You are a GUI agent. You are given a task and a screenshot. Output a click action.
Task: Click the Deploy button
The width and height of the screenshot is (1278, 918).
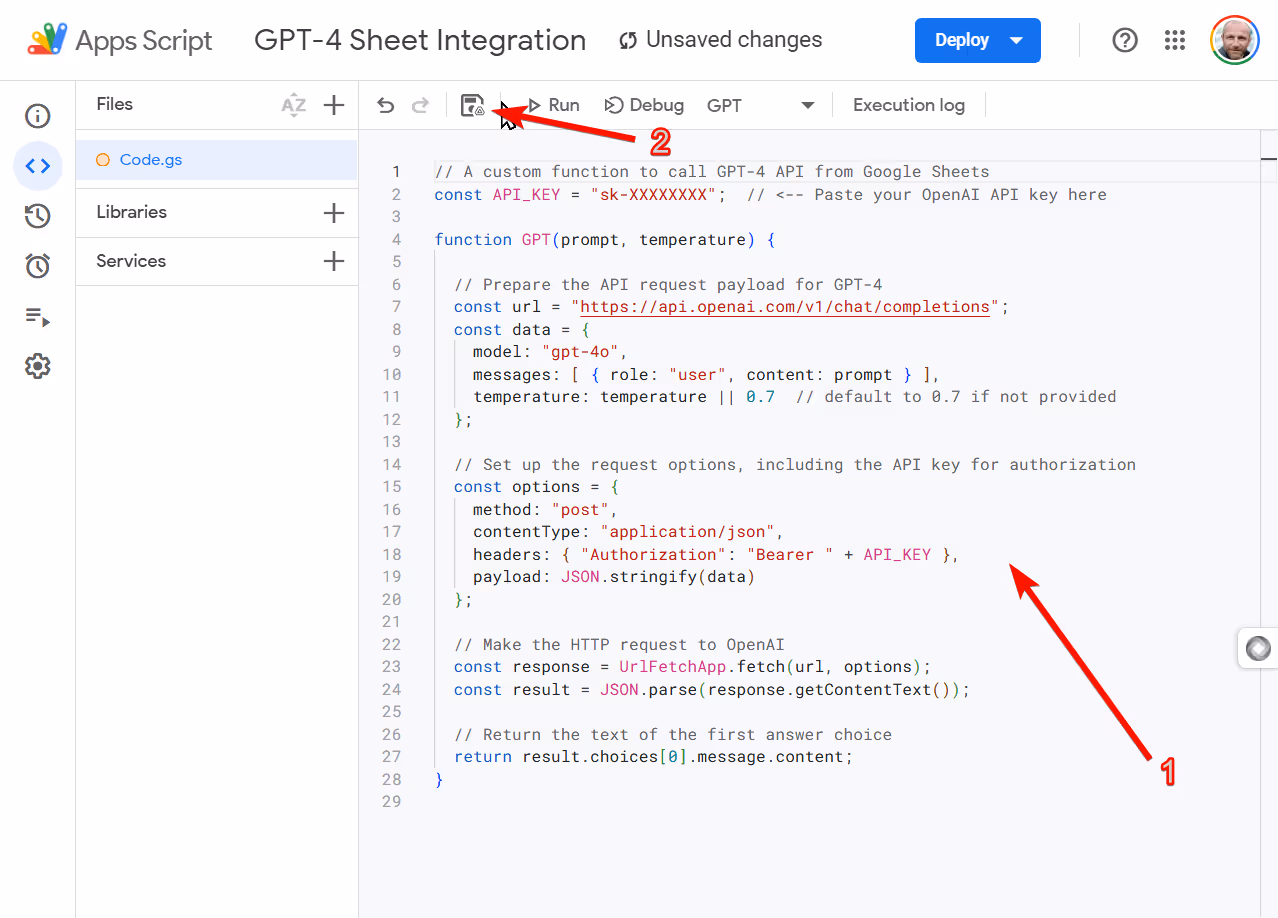tap(978, 41)
